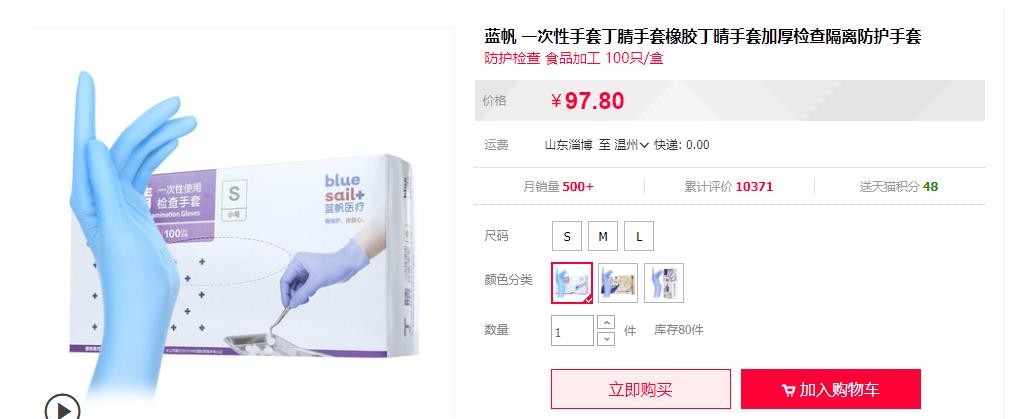Click 月销量 500+ sales figure

click(559, 187)
